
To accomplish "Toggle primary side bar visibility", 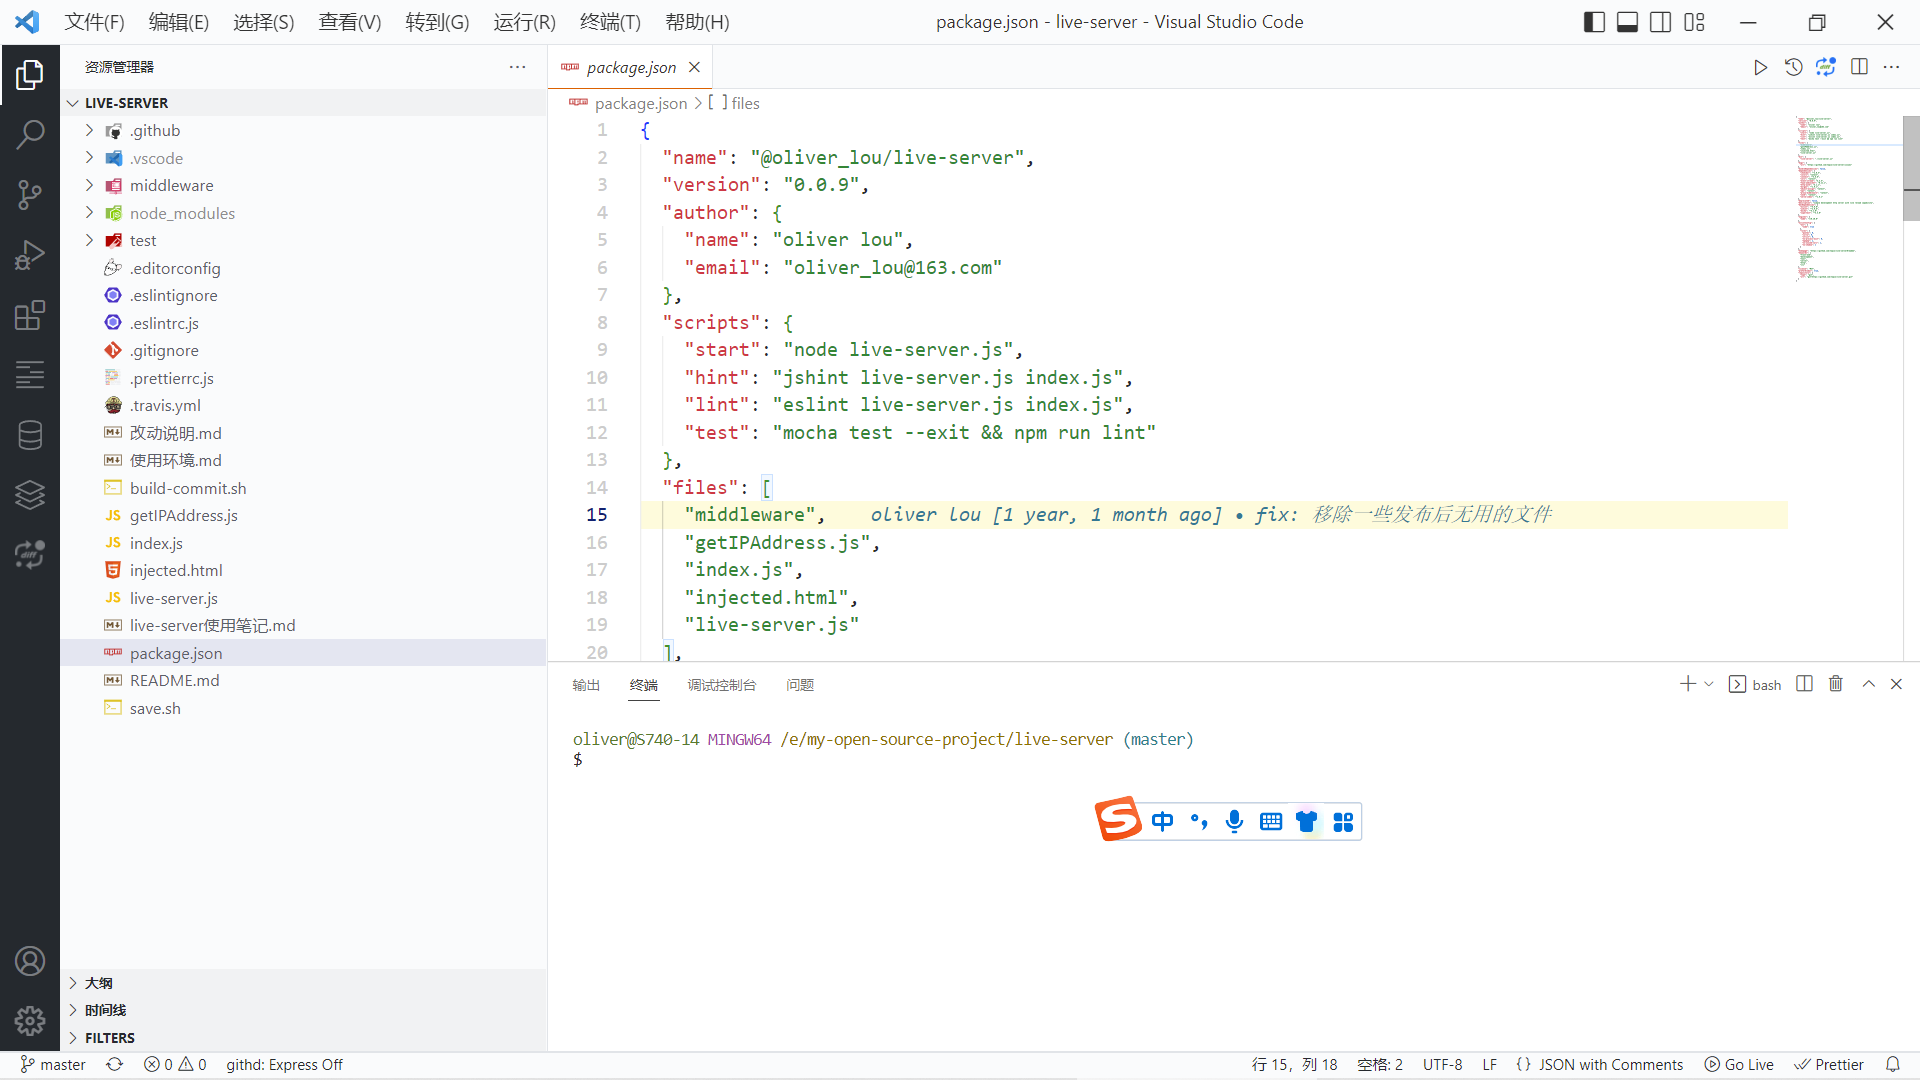I will click(1595, 22).
